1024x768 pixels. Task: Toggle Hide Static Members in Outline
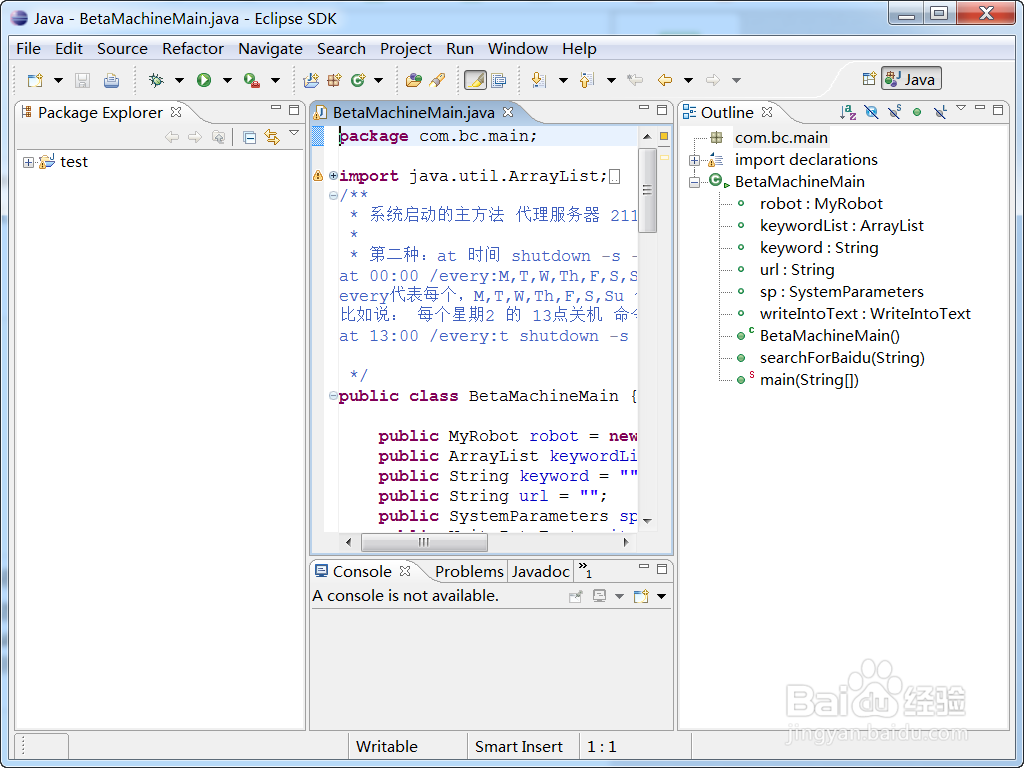(894, 112)
